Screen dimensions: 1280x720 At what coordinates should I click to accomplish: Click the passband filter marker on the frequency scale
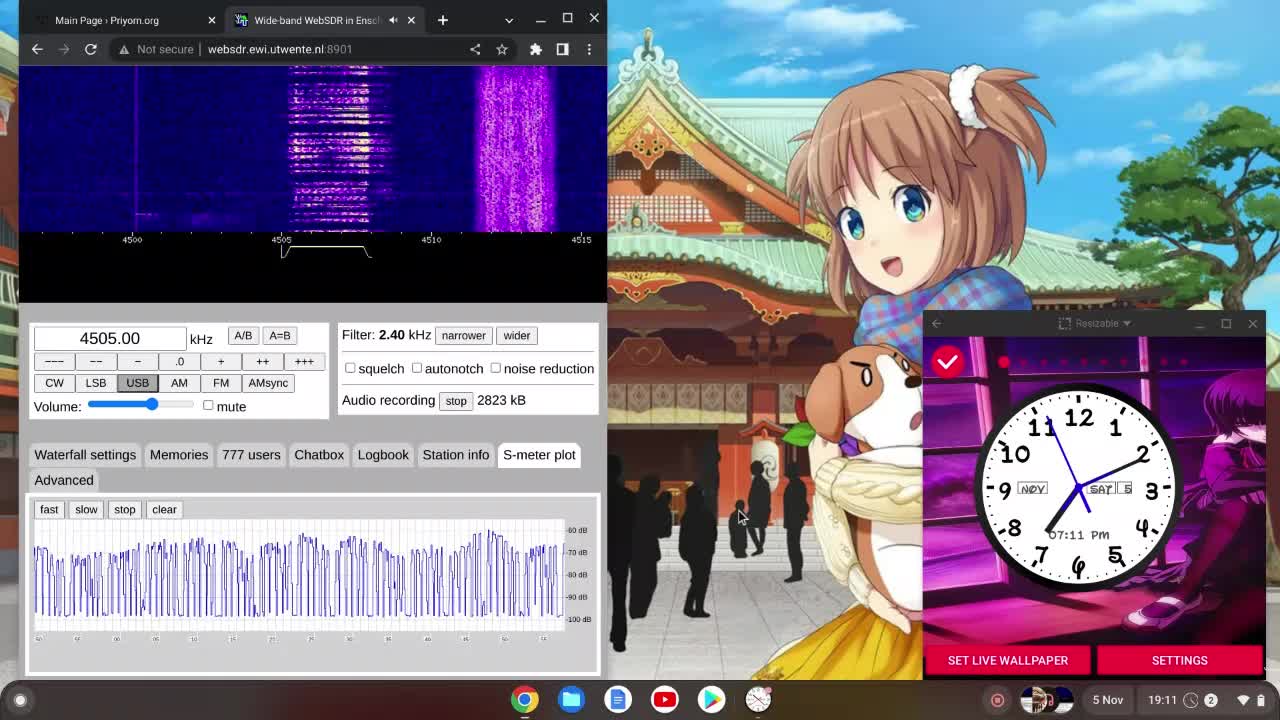click(x=326, y=251)
